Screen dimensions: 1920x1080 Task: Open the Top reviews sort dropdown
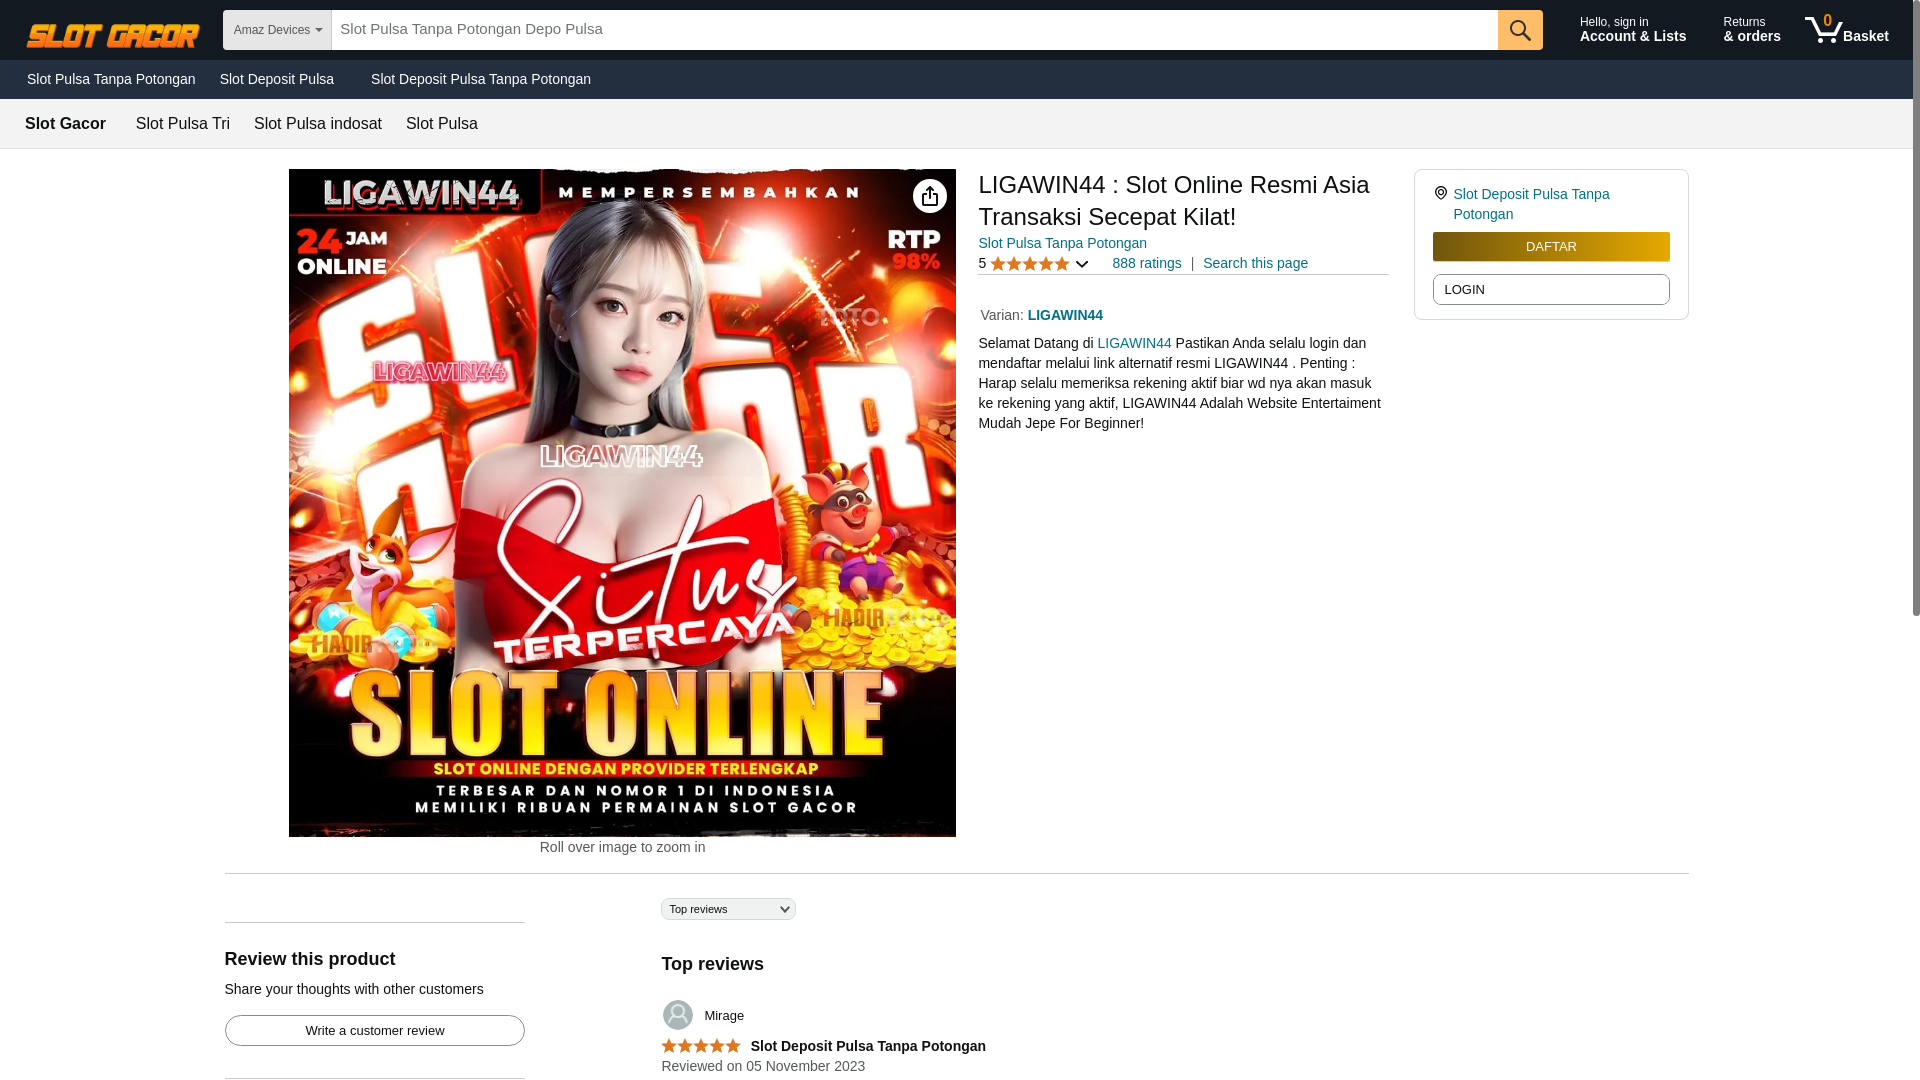[x=728, y=909]
